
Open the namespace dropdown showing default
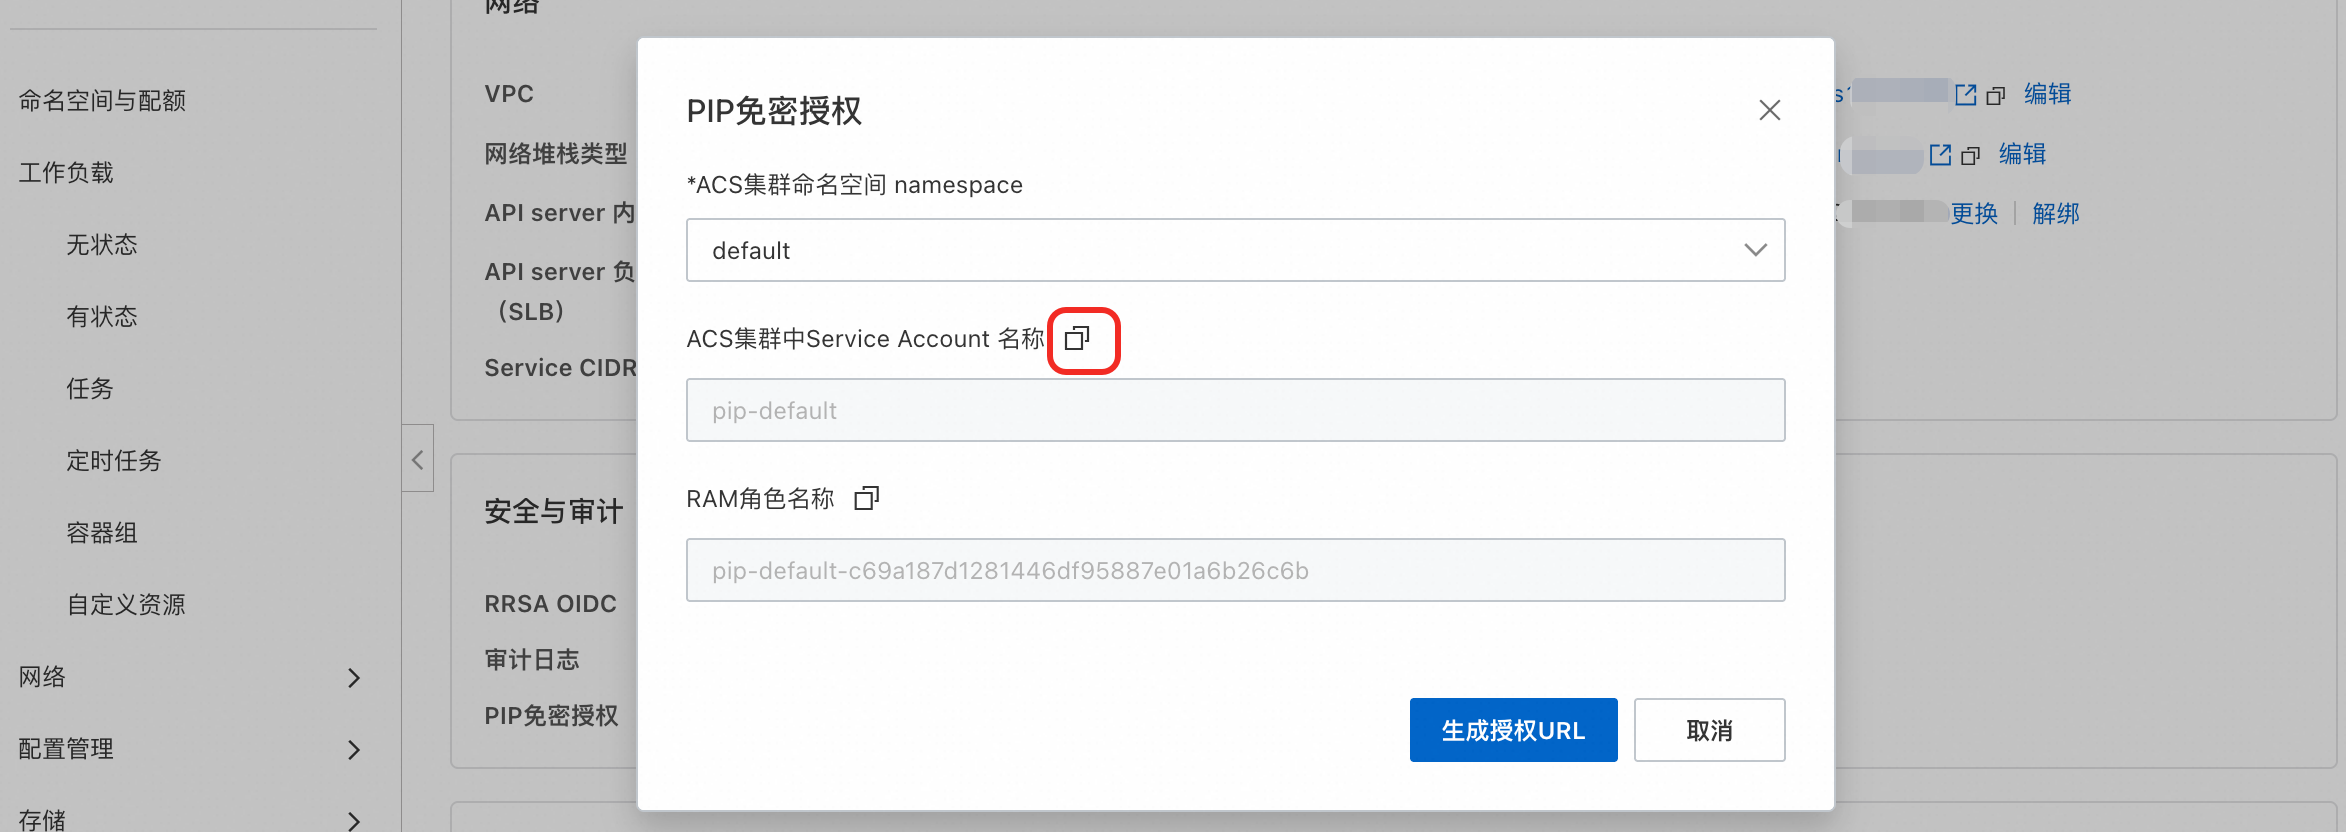tap(1235, 250)
